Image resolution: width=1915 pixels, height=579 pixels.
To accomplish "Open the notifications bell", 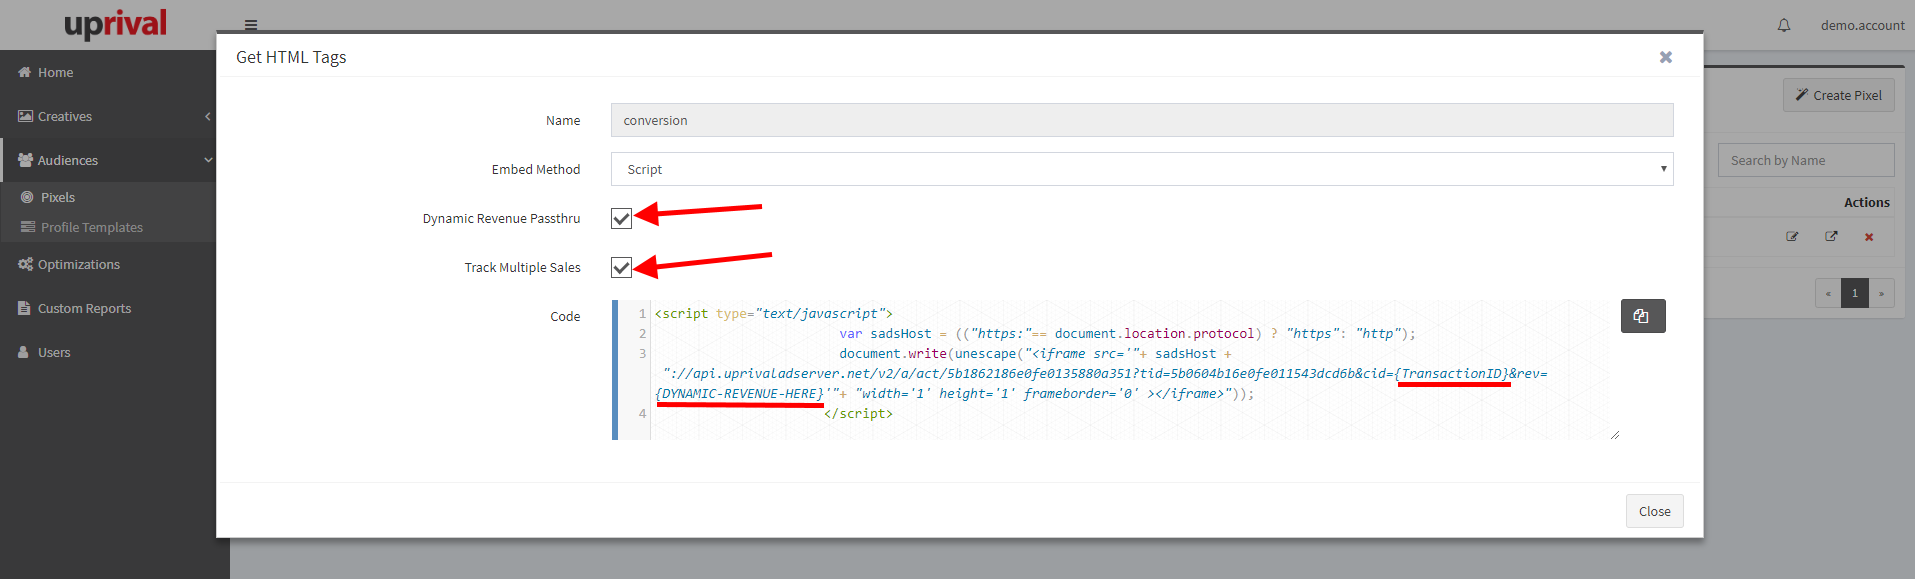I will coord(1784,25).
